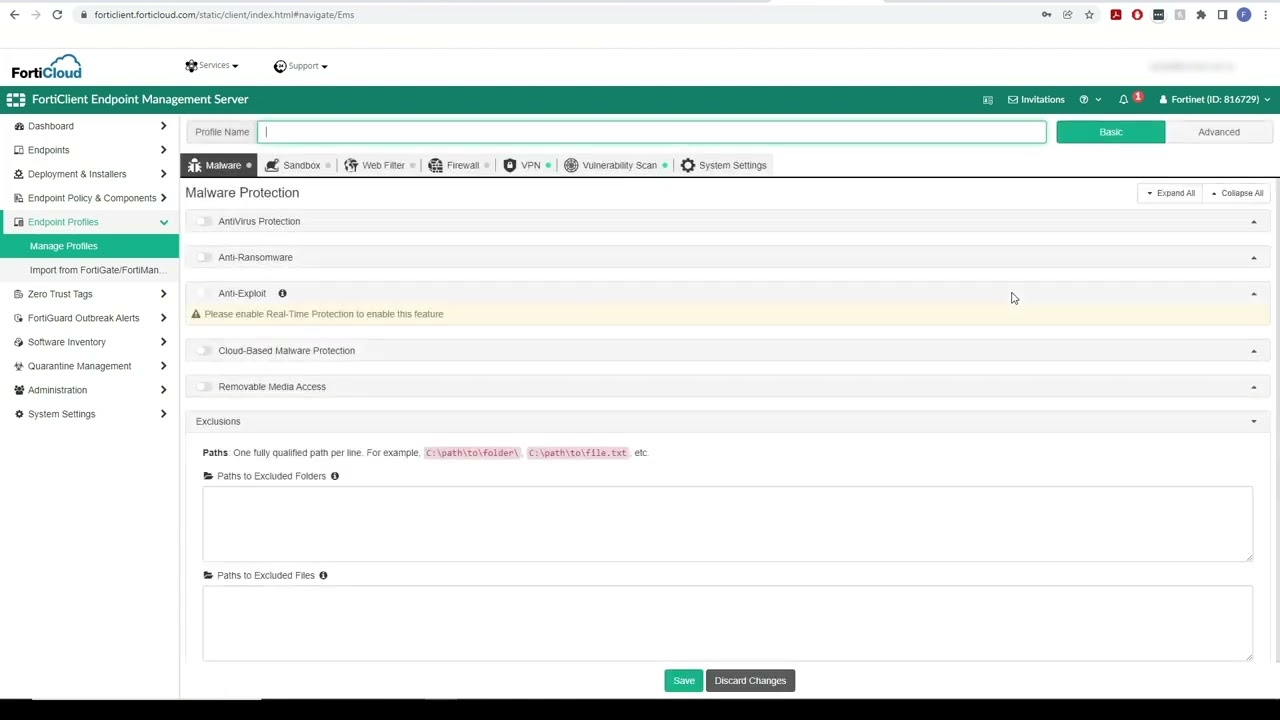The height and width of the screenshot is (720, 1280).
Task: Open the Adobe Acrobat extension icon
Action: (1116, 15)
